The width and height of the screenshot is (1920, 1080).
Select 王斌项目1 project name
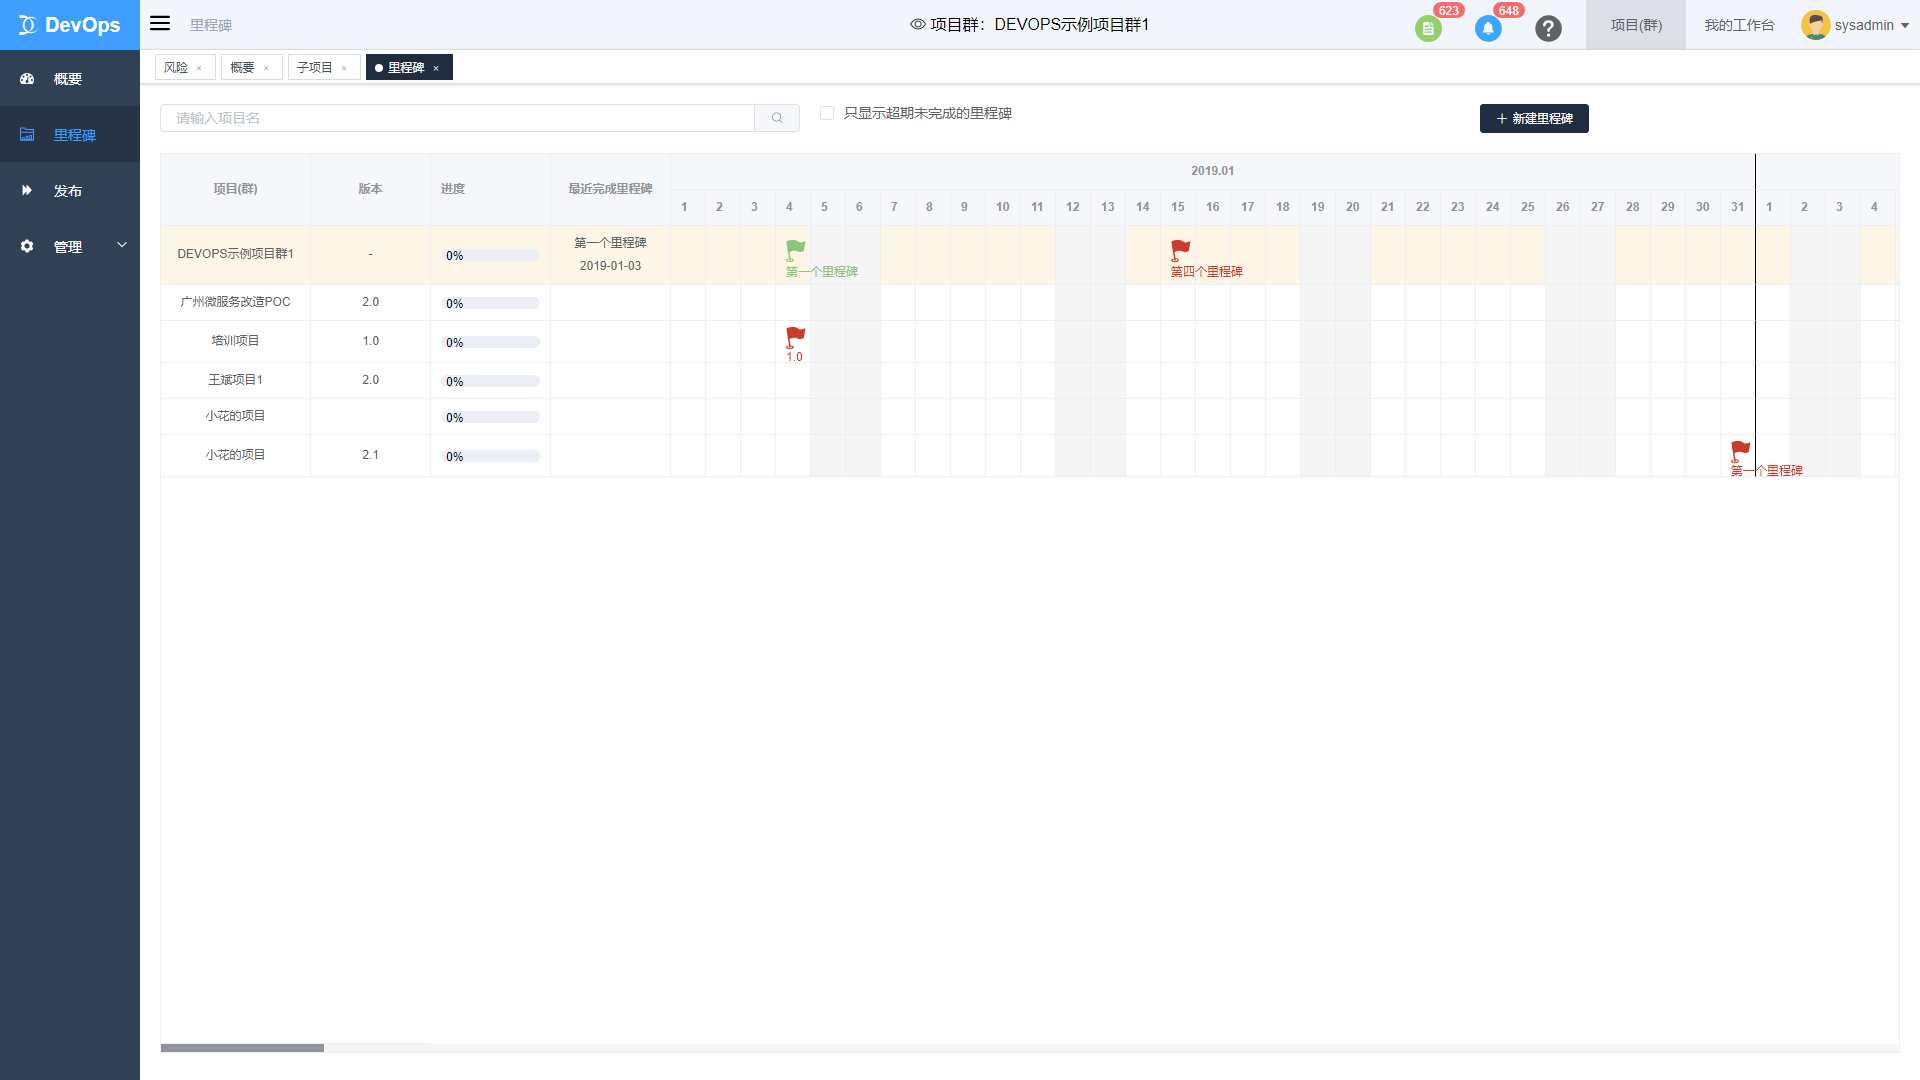(235, 380)
